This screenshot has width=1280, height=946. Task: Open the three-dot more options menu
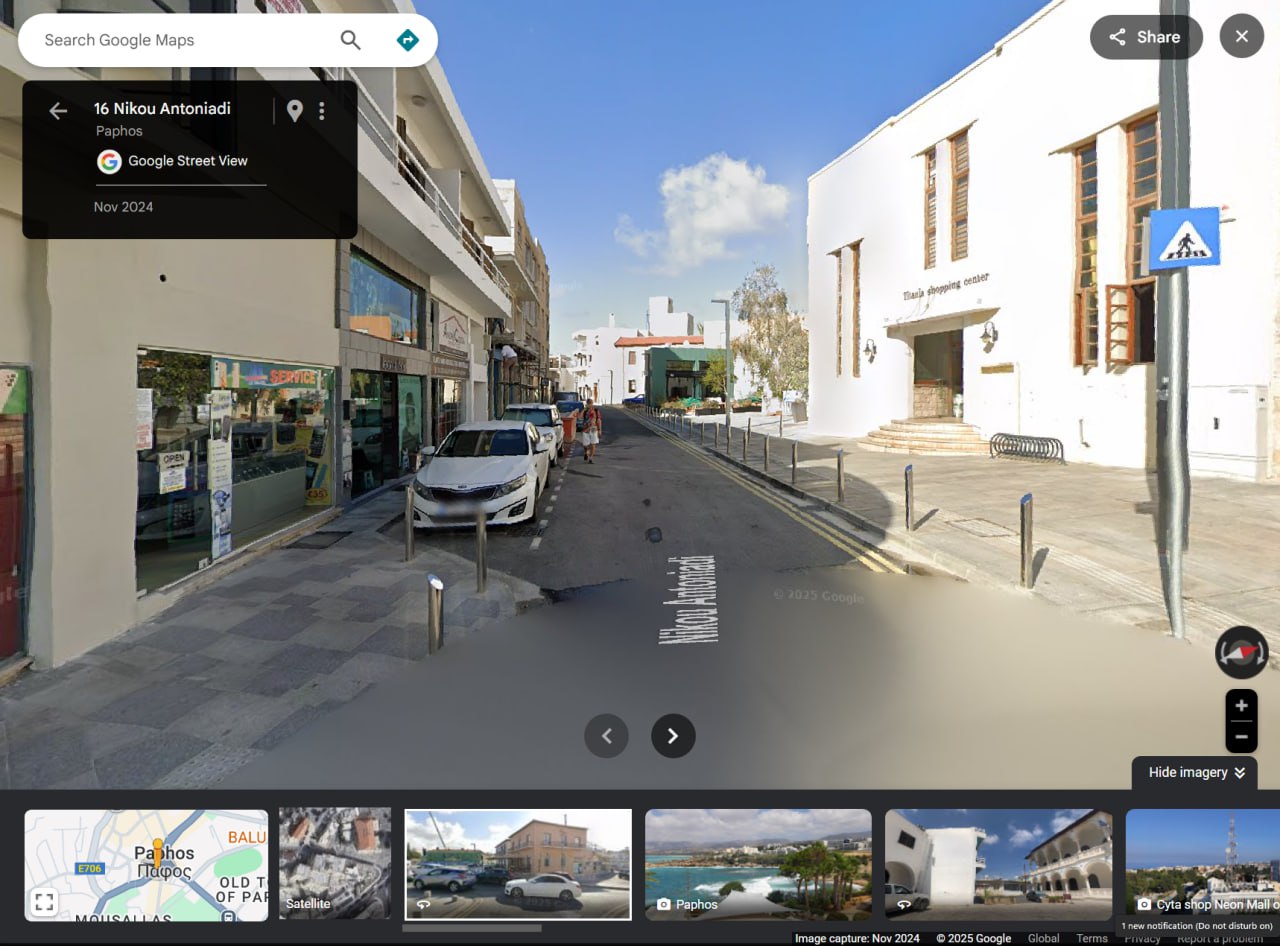(x=321, y=111)
